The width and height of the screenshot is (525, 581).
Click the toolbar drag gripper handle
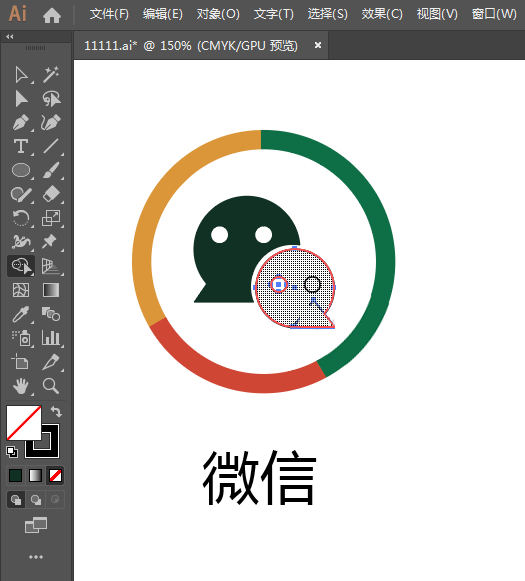[x=36, y=48]
